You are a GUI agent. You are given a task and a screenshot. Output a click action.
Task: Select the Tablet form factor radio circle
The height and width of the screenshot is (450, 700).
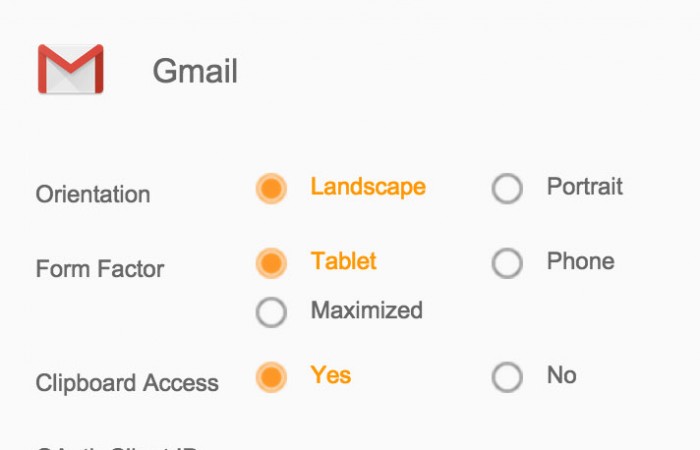(271, 263)
